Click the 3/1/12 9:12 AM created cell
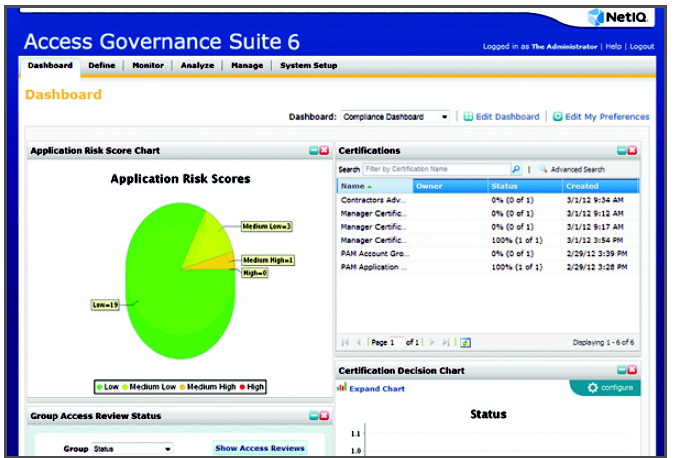Image resolution: width=677 pixels, height=458 pixels. (x=595, y=213)
